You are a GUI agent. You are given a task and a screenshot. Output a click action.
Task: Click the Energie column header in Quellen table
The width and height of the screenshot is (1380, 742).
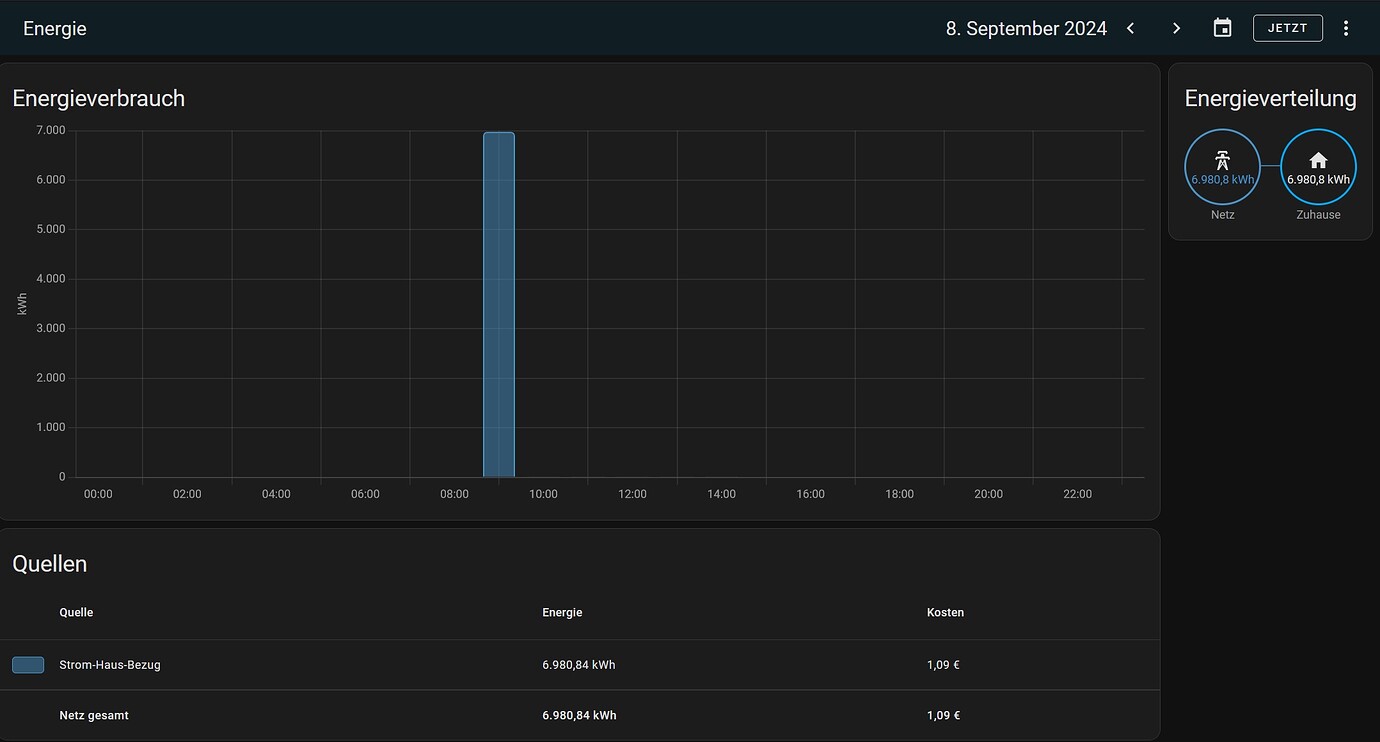pyautogui.click(x=562, y=612)
